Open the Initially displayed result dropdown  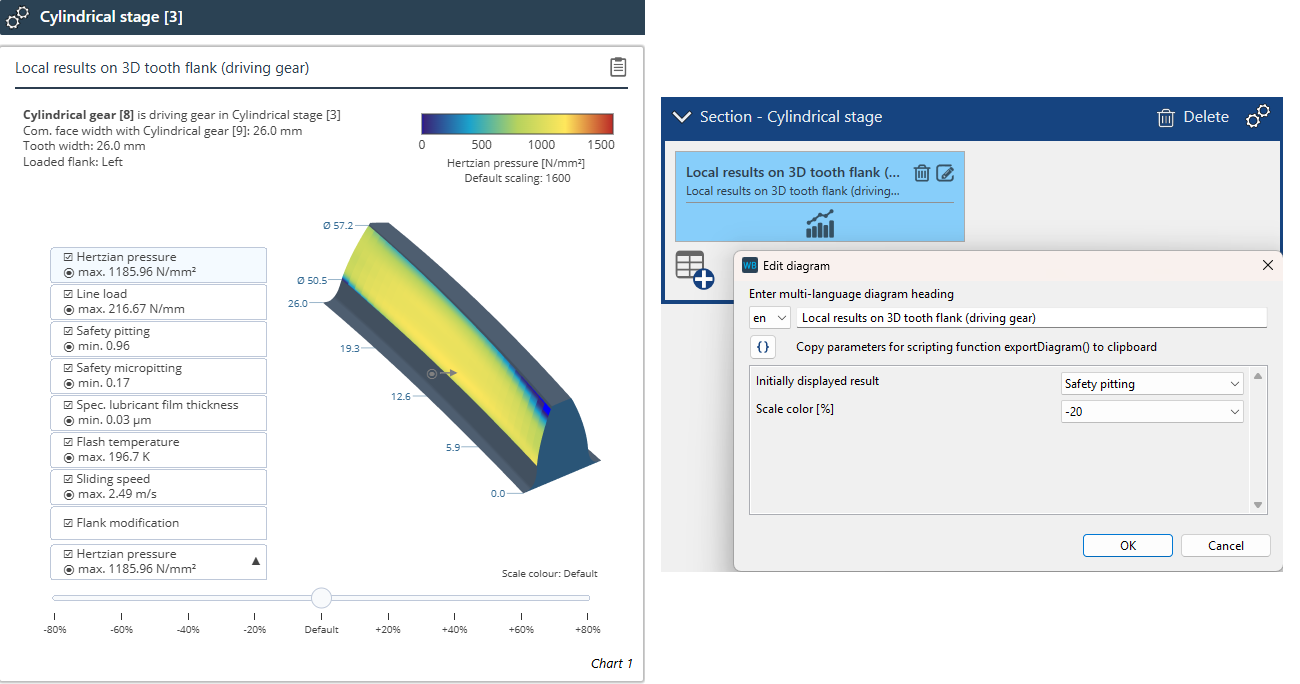1151,384
